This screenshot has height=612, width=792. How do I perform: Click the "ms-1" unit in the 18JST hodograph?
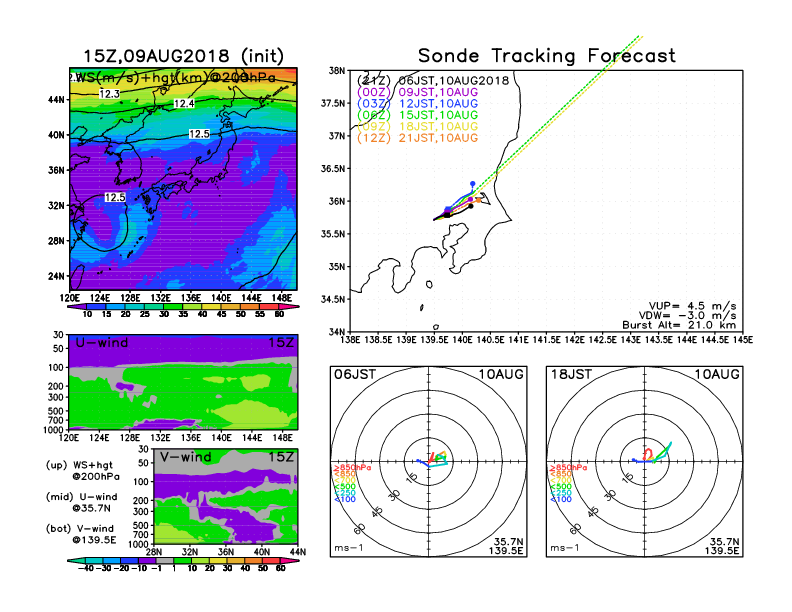point(565,547)
